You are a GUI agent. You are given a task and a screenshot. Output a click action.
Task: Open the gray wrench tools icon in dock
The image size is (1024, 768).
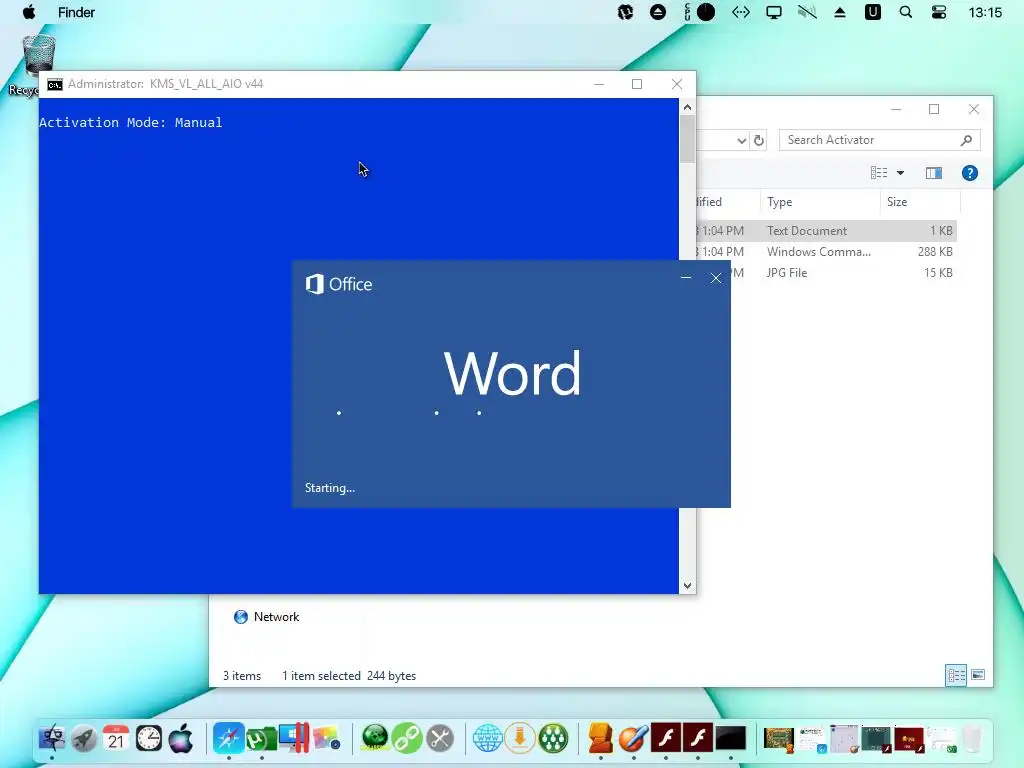(x=440, y=739)
